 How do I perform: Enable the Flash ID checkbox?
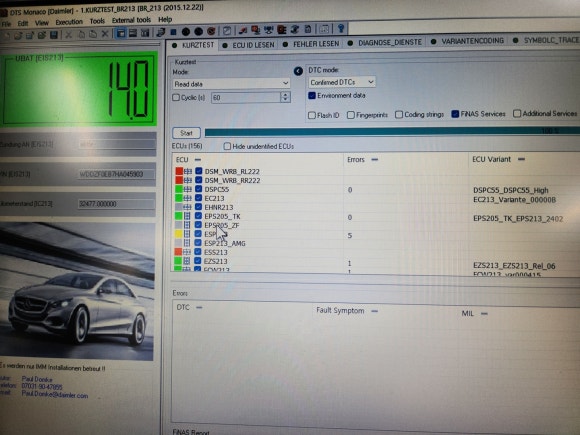(x=311, y=115)
